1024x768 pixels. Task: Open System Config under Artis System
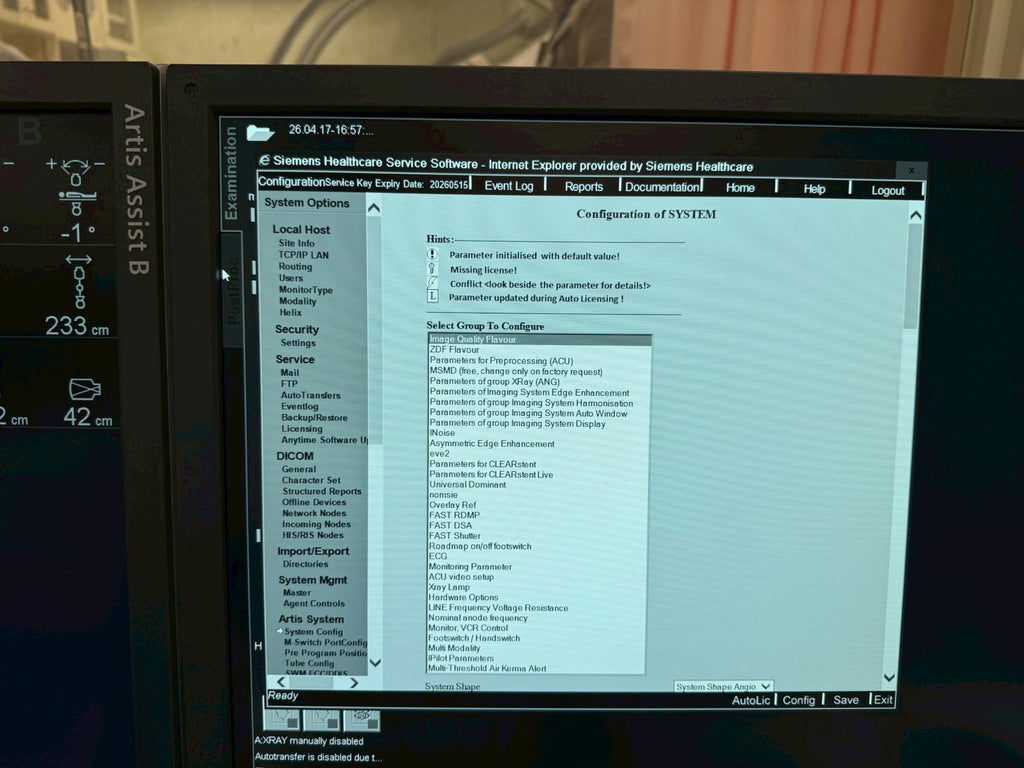[x=313, y=632]
